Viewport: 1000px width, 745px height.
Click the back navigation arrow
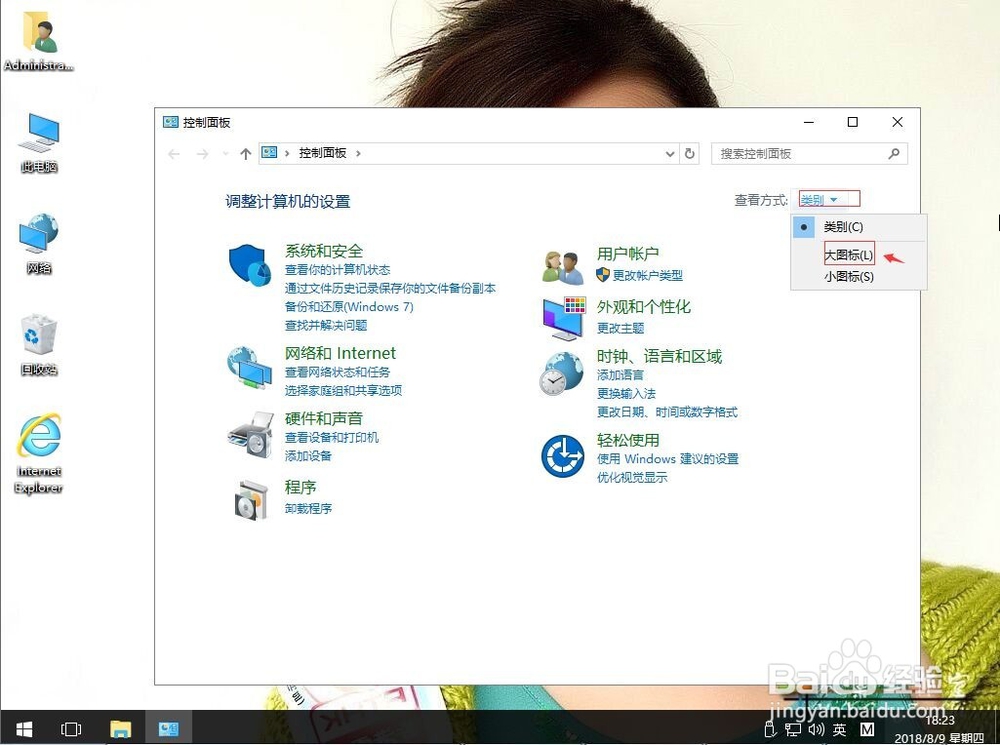[174, 153]
